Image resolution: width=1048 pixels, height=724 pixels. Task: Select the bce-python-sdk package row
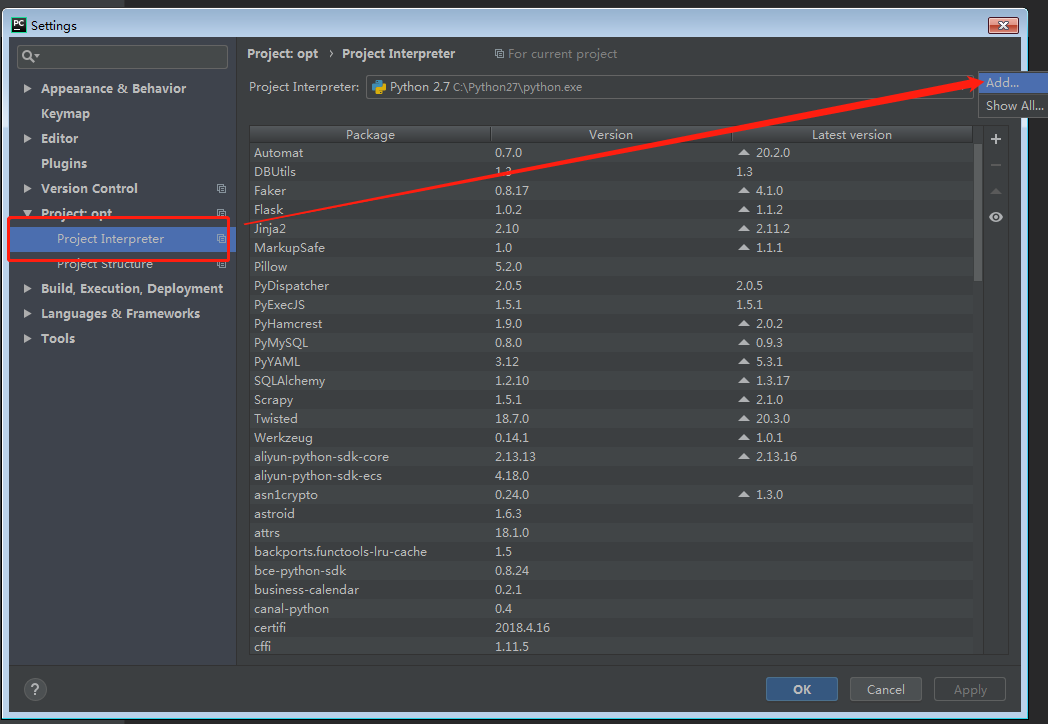point(611,570)
